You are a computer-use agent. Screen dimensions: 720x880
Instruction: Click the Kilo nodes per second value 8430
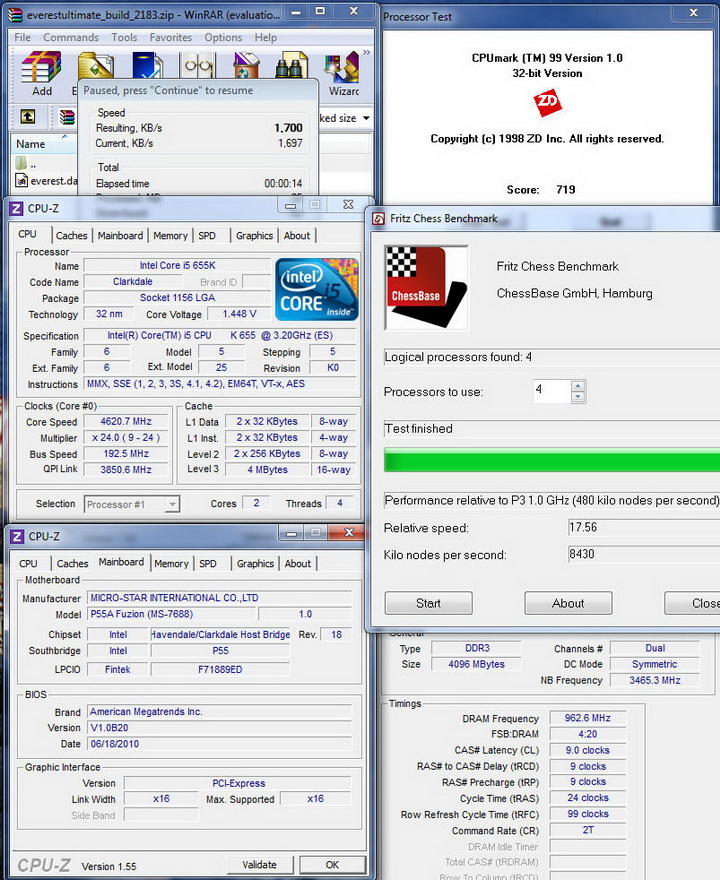[x=644, y=554]
